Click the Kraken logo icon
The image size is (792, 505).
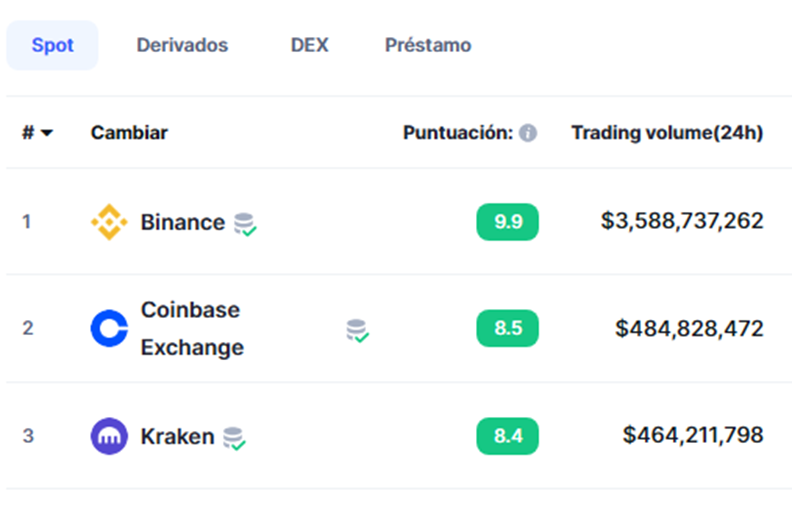109,436
